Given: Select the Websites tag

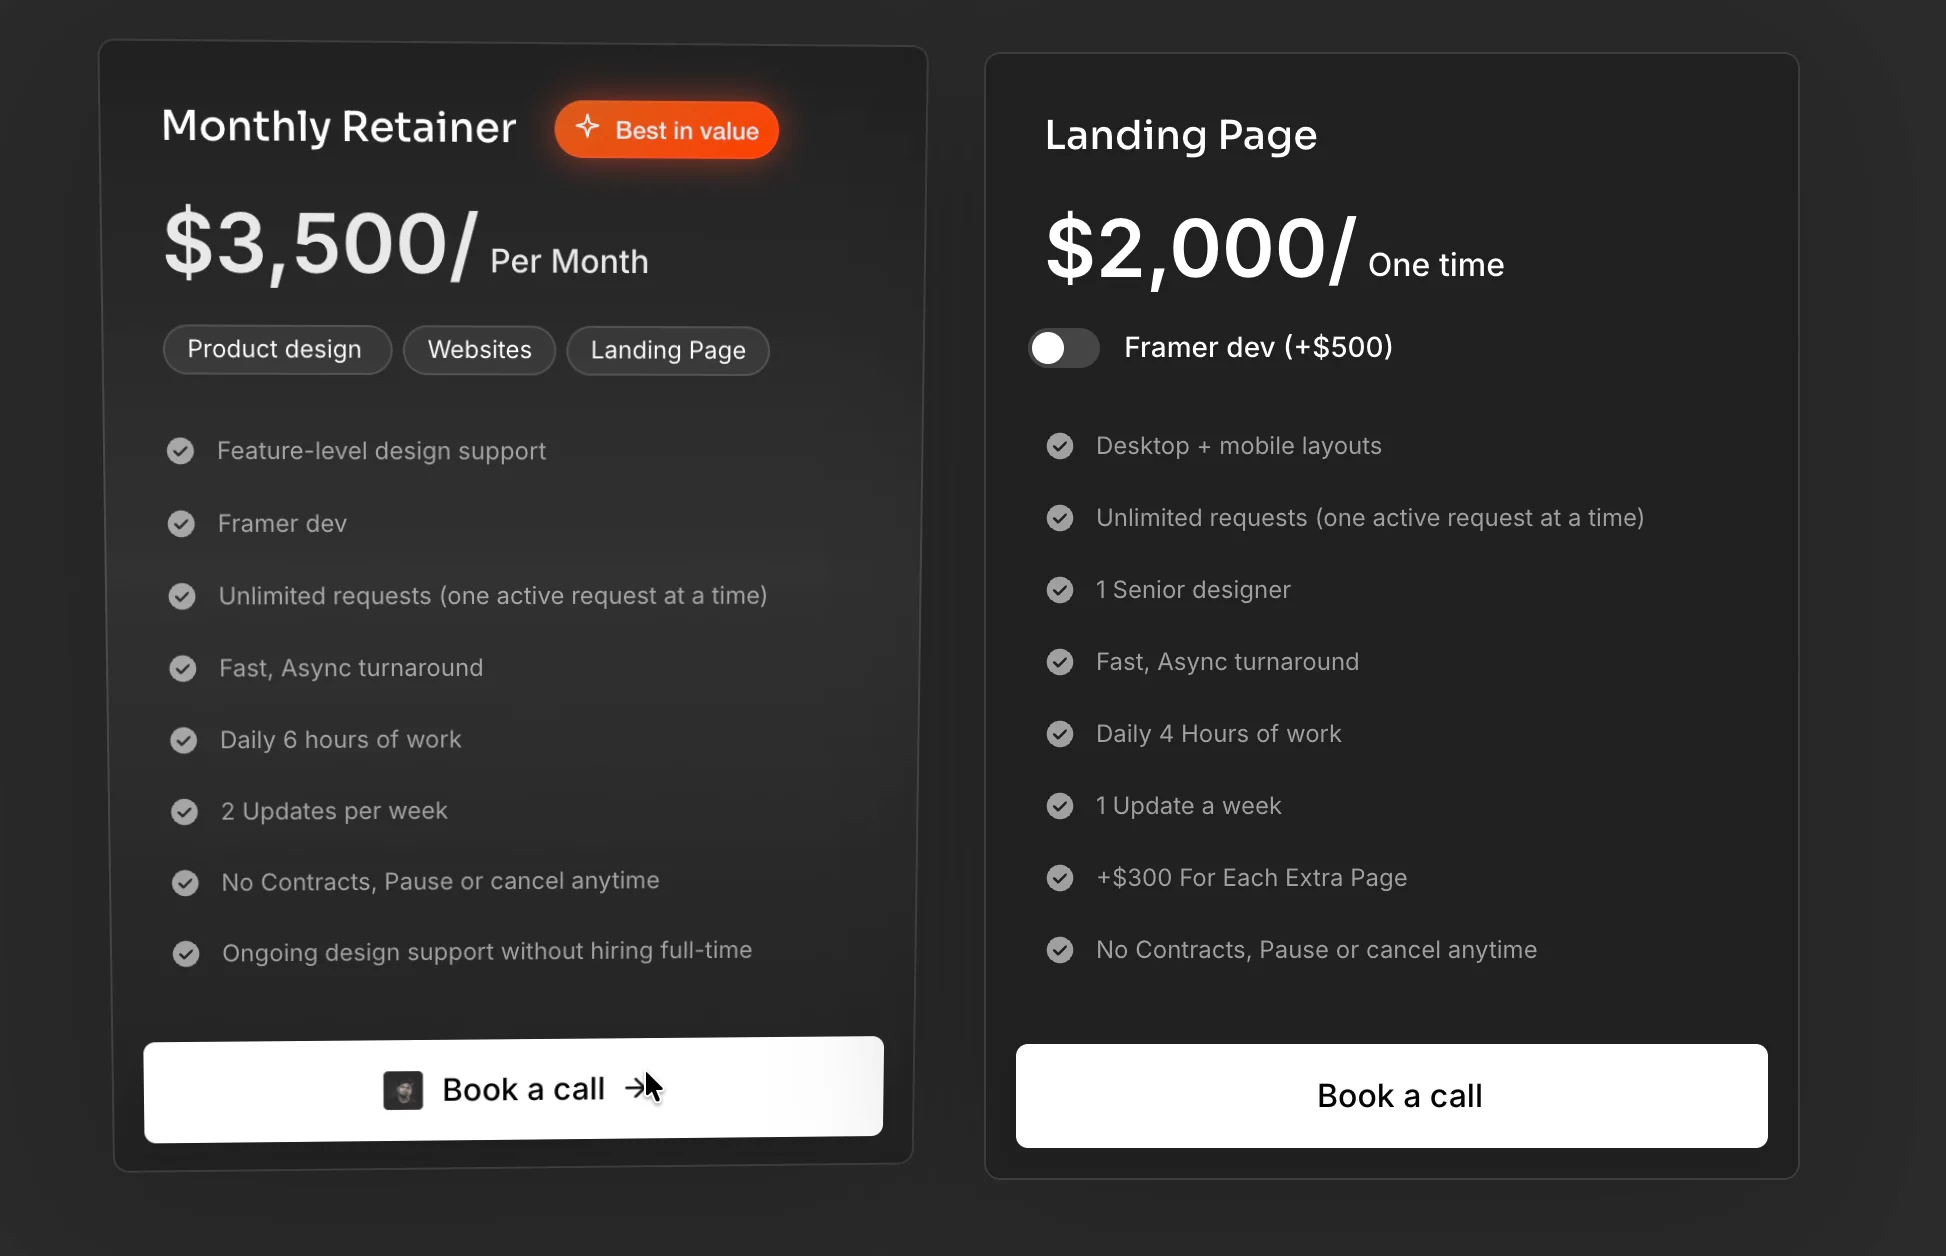Looking at the screenshot, I should 479,350.
